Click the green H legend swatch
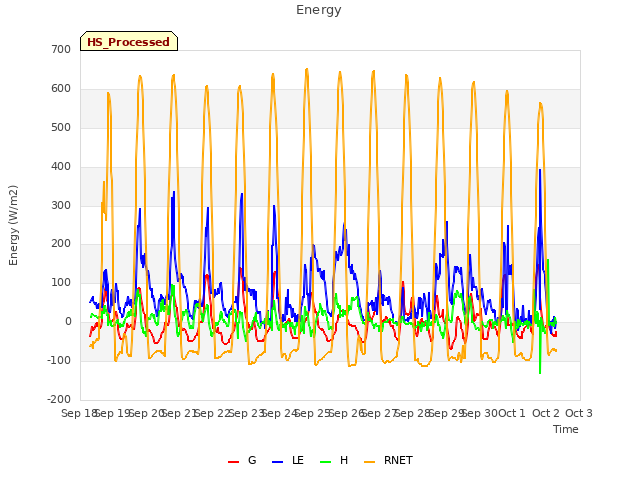Viewport: 640px width, 480px height. (x=325, y=462)
